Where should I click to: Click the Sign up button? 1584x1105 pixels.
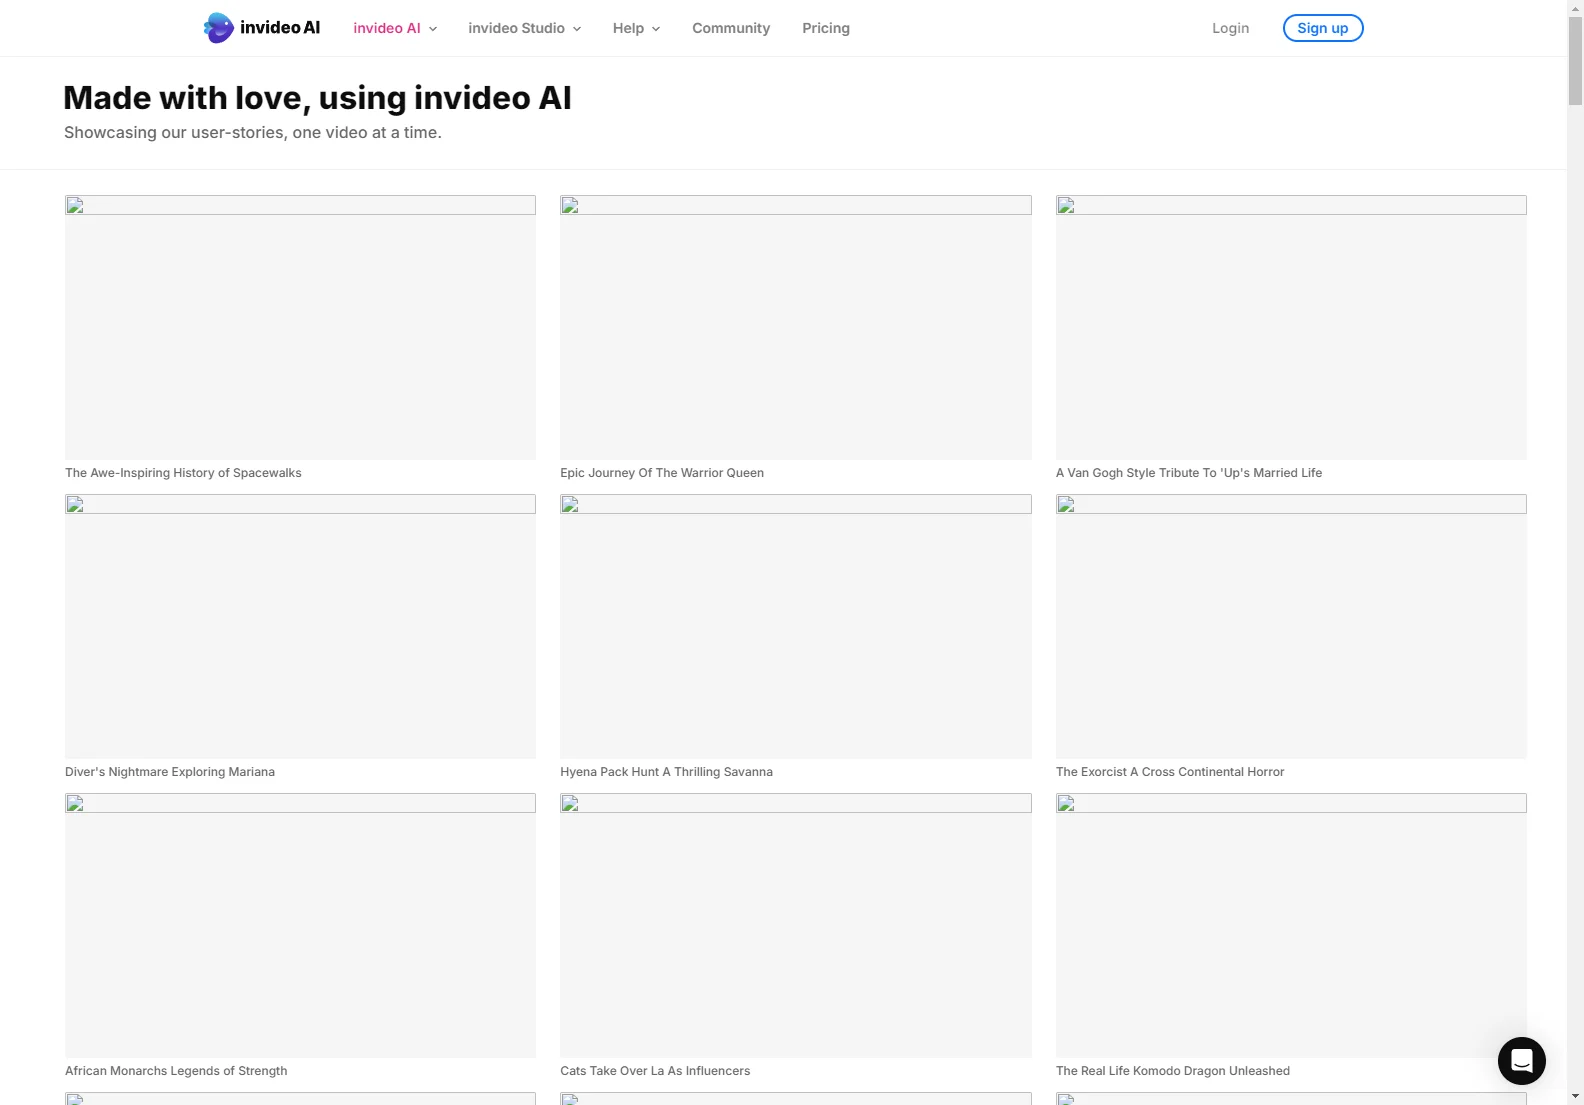coord(1323,28)
